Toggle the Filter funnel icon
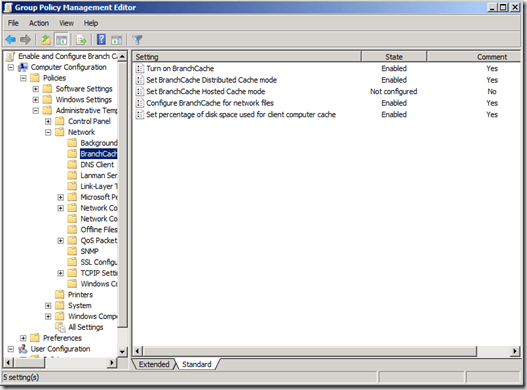This screenshot has width=527, height=390. [137, 40]
